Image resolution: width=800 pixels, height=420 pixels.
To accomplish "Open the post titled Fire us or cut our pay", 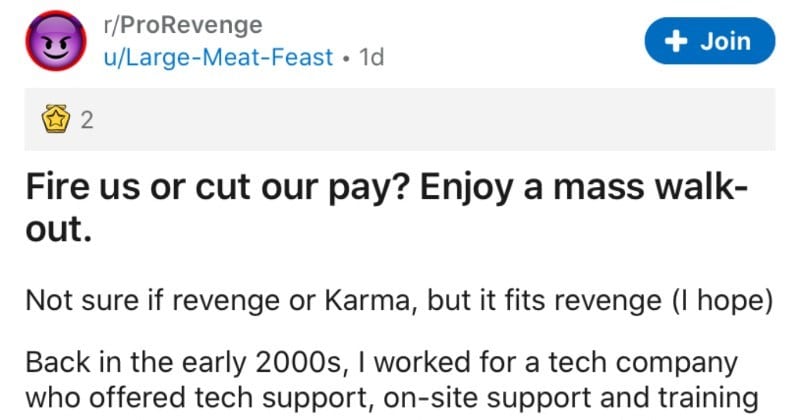I will [x=387, y=207].
